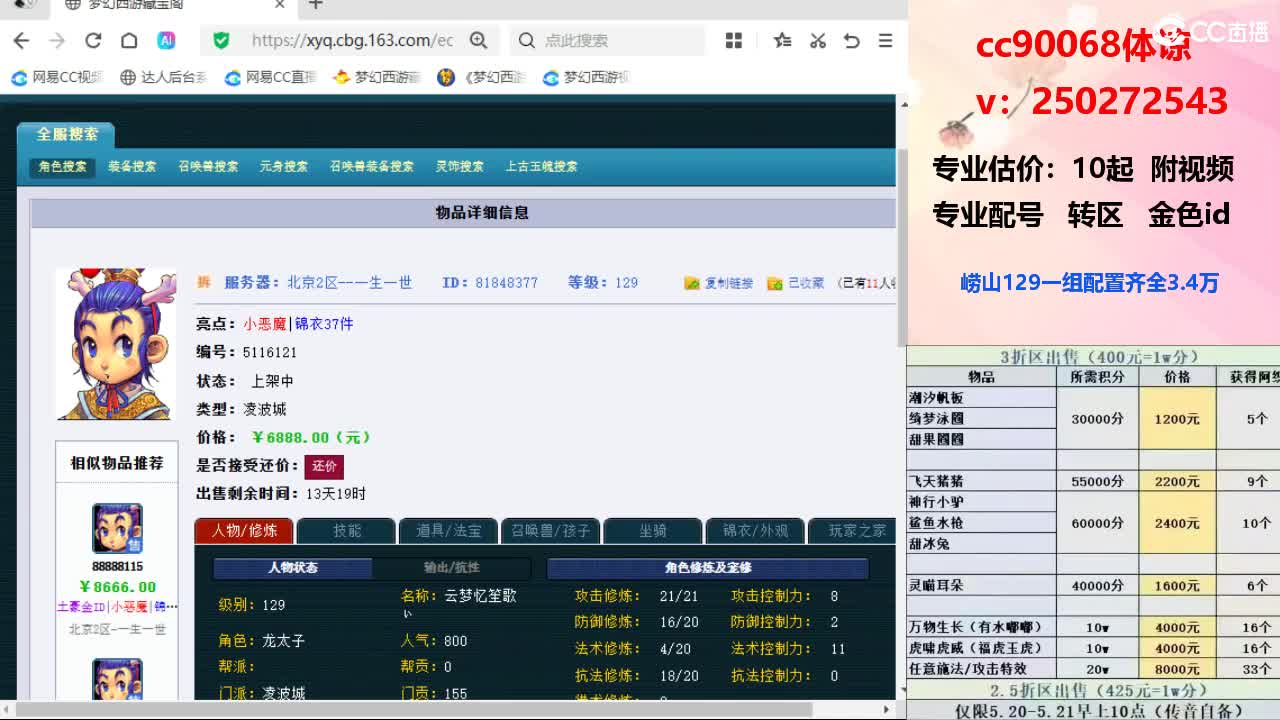
Task: Open the favorites star list icon
Action: [782, 41]
